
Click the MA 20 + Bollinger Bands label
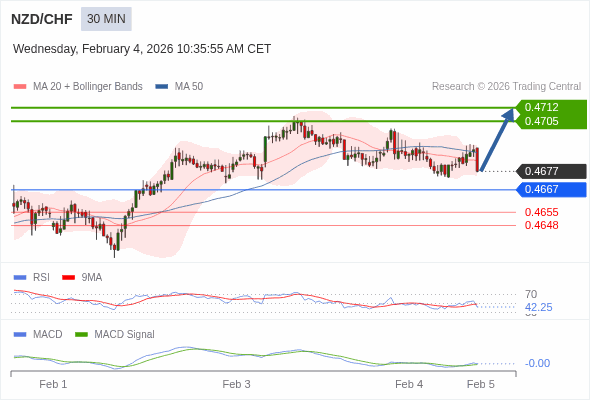[88, 87]
